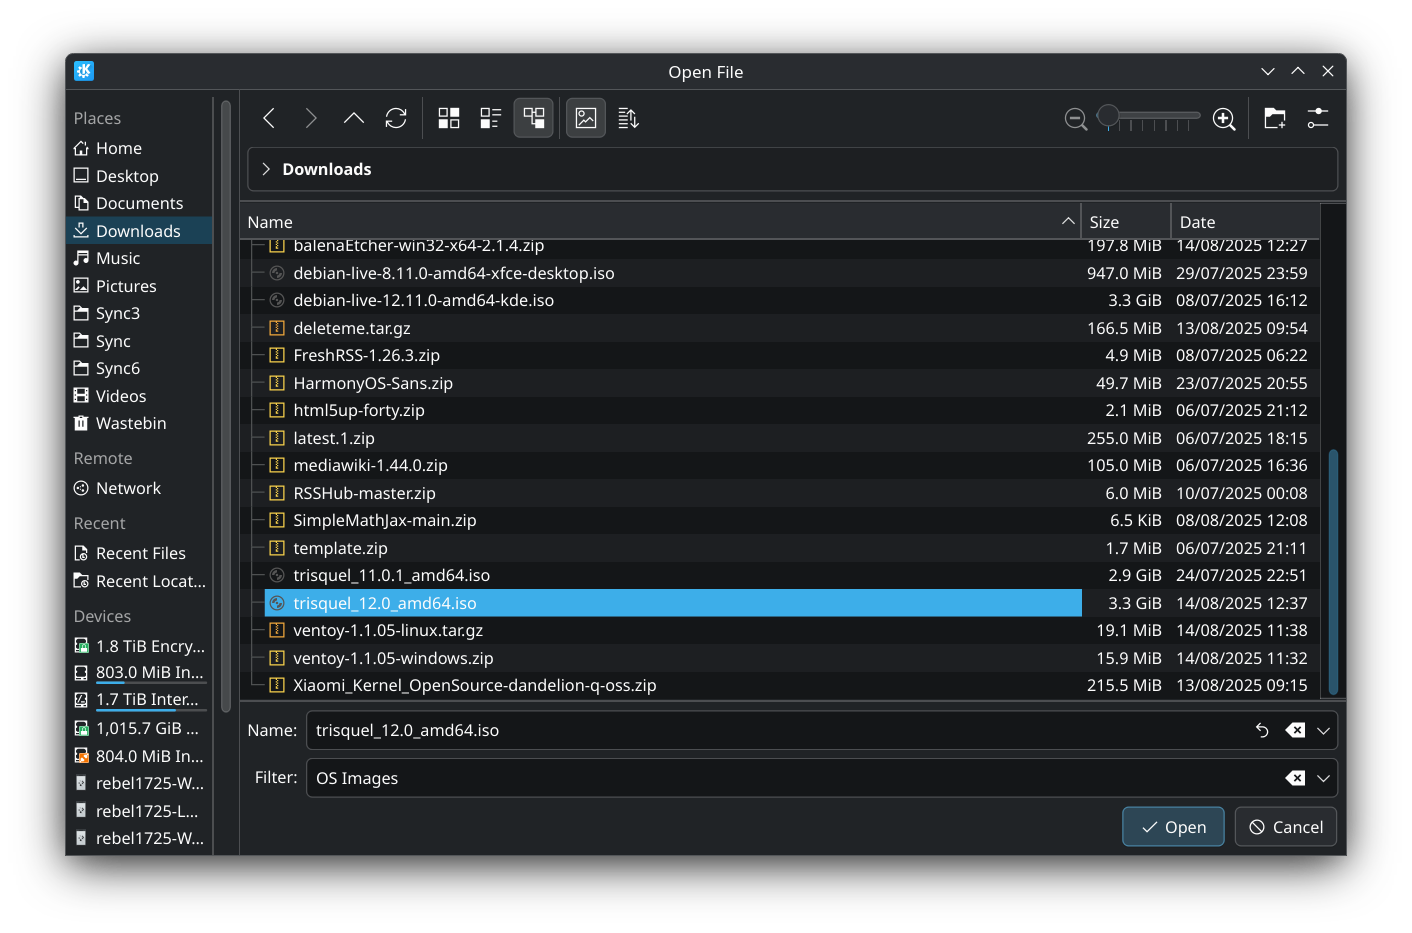Select debian-live-8.11.0-amd64-xfce-desktop.iso

tap(453, 273)
